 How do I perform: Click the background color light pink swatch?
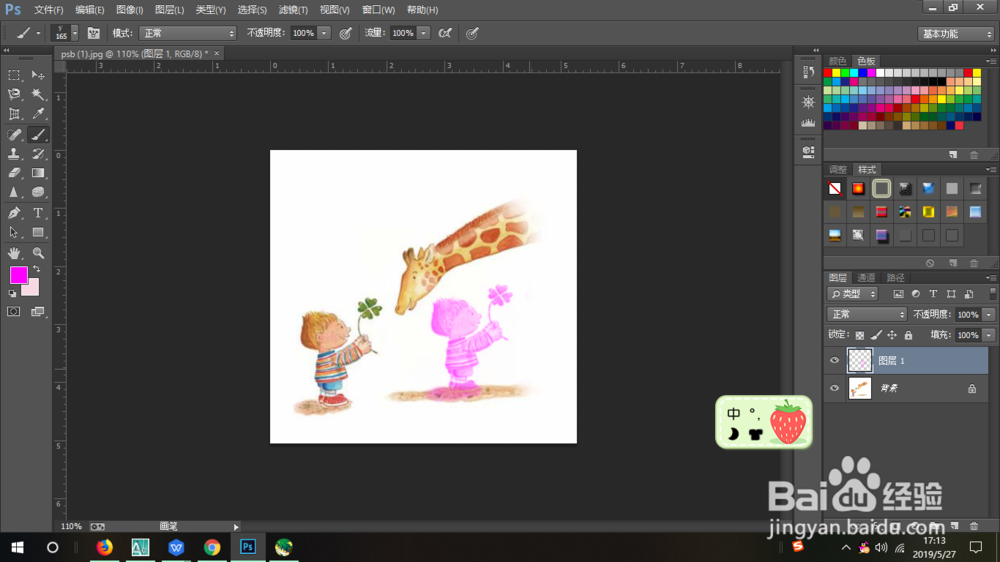[x=32, y=289]
